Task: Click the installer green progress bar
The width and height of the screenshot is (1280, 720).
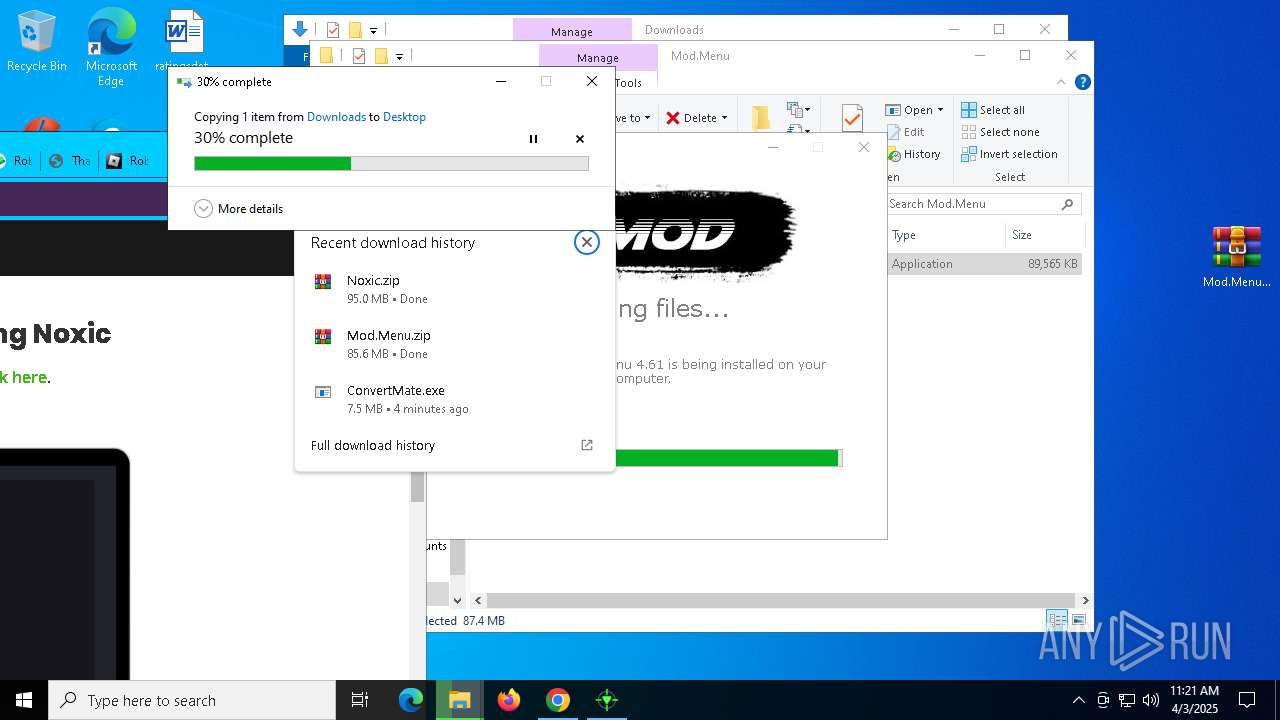Action: (729, 458)
